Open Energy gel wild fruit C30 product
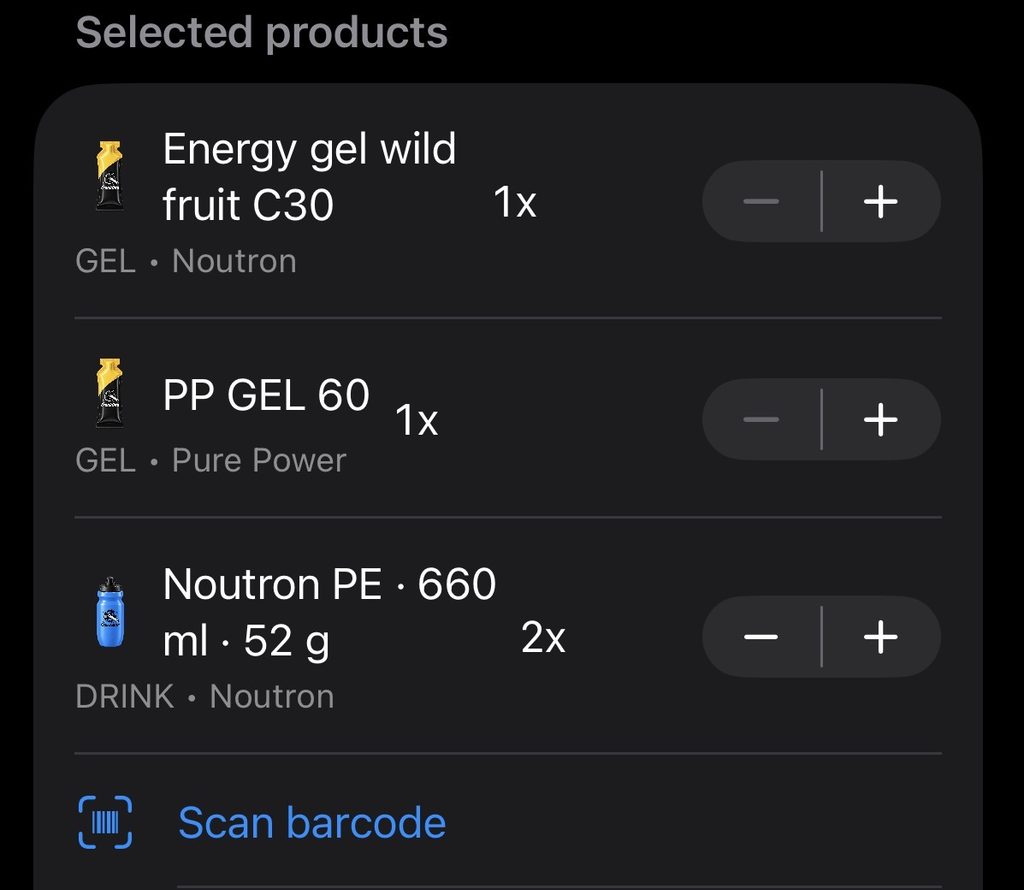The width and height of the screenshot is (1024, 890). [309, 177]
